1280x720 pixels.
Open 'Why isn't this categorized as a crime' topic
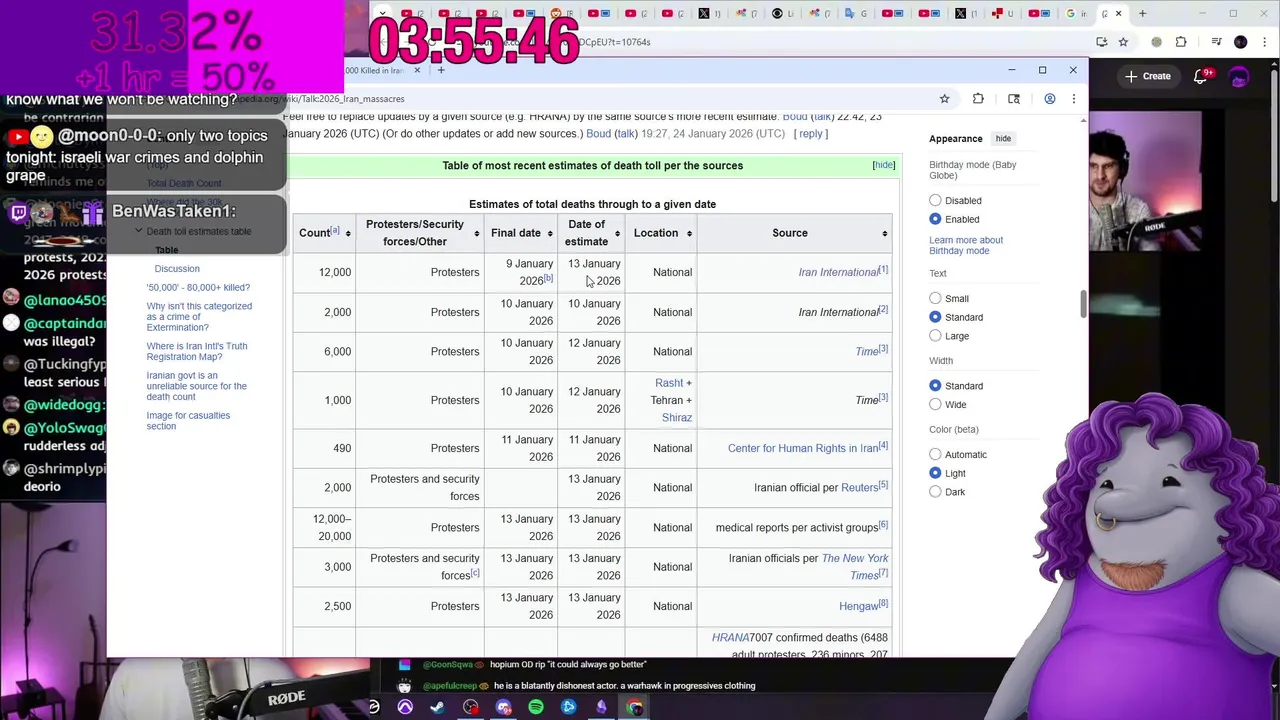click(199, 317)
